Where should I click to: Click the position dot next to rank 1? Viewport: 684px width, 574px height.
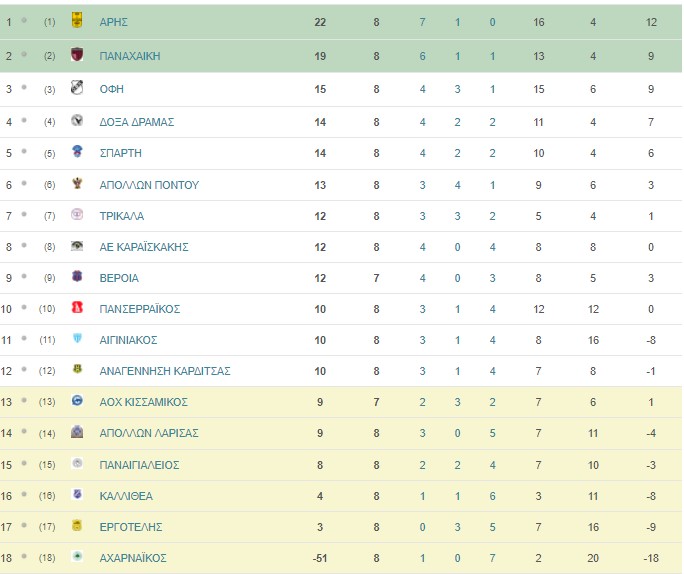pos(24,20)
